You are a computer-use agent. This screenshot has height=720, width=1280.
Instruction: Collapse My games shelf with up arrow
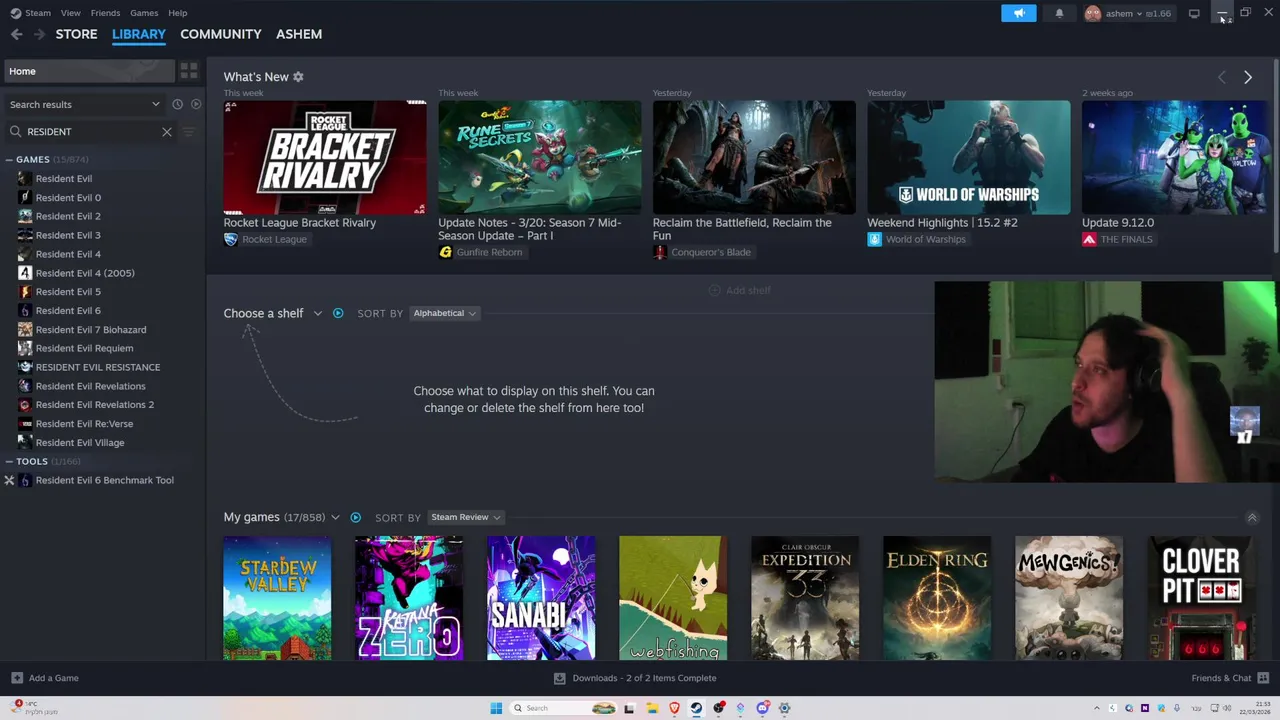[1251, 517]
